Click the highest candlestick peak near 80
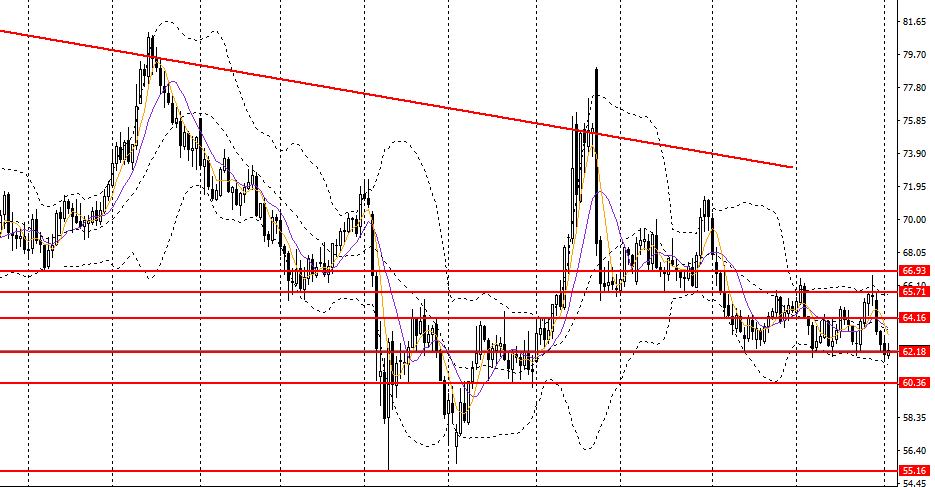This screenshot has width=935, height=487. (150, 36)
